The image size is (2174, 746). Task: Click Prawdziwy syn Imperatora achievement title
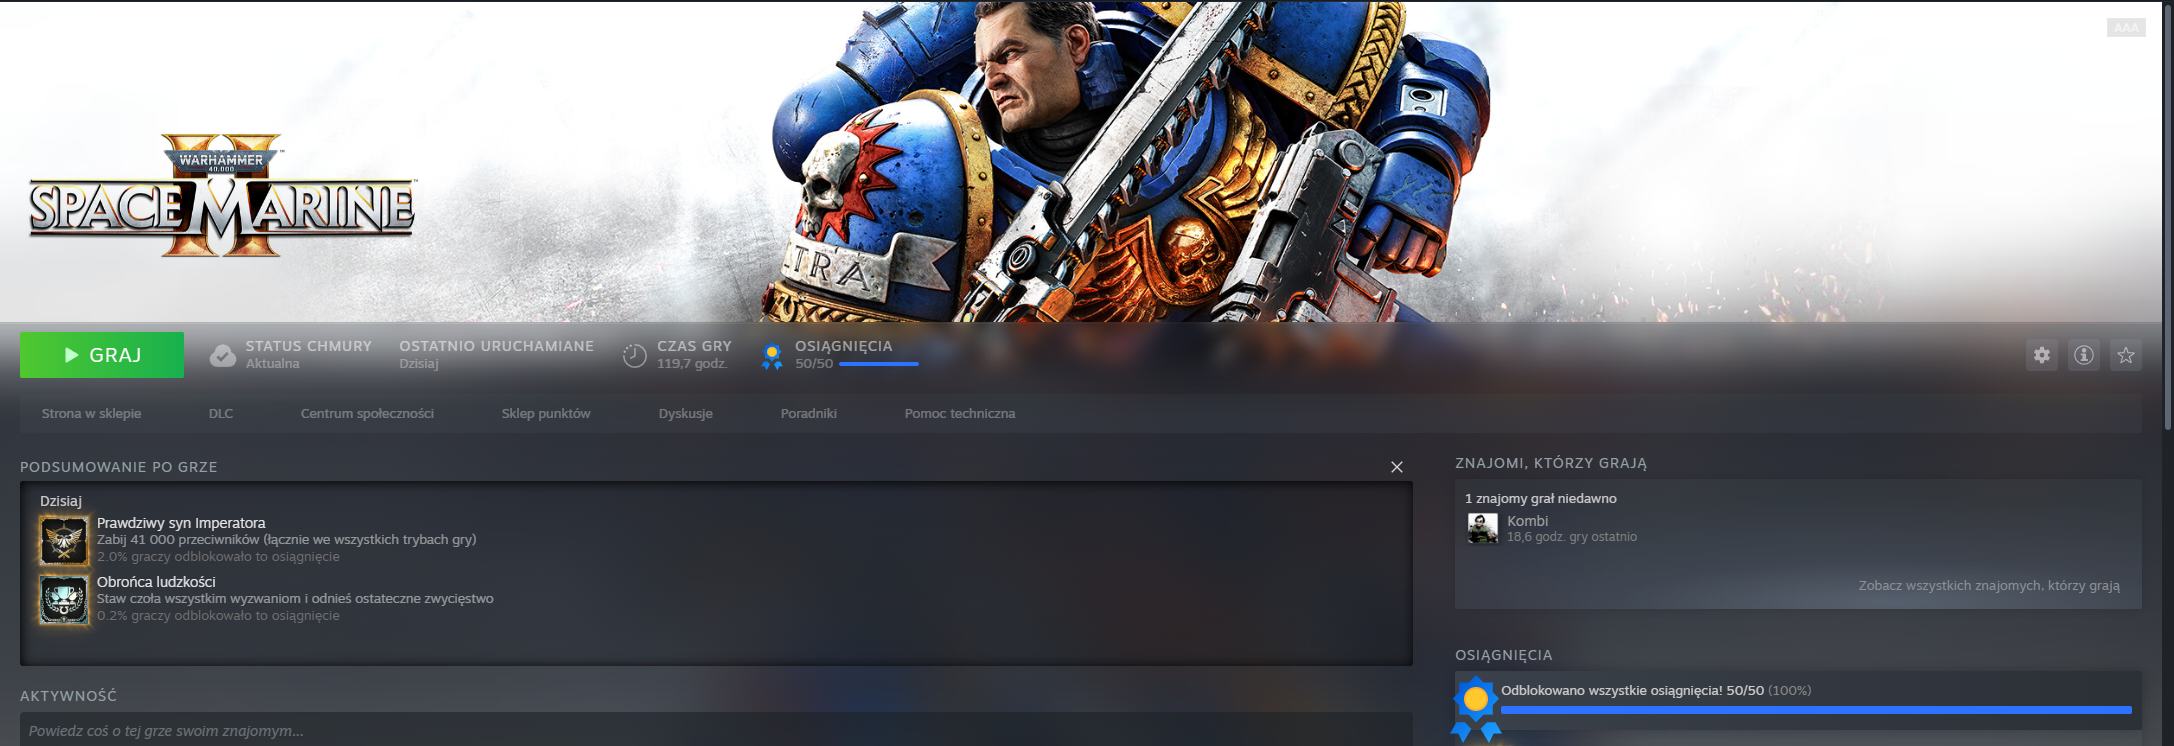[181, 523]
